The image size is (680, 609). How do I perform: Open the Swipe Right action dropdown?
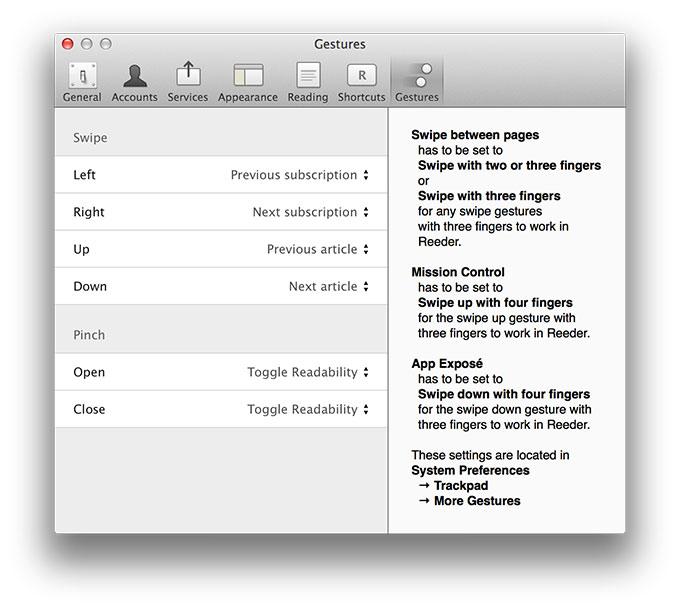pos(311,212)
